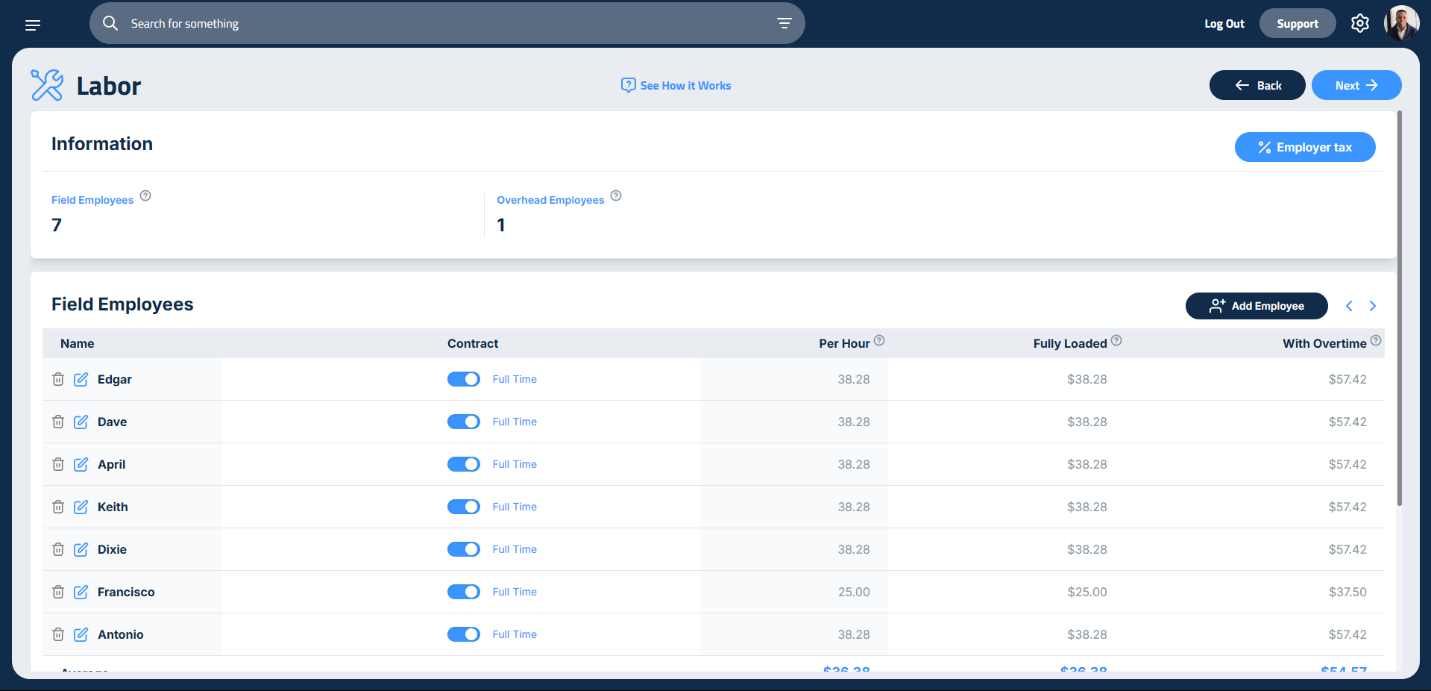
Task: Show help tooltip for Field Employees
Action: pyautogui.click(x=145, y=196)
